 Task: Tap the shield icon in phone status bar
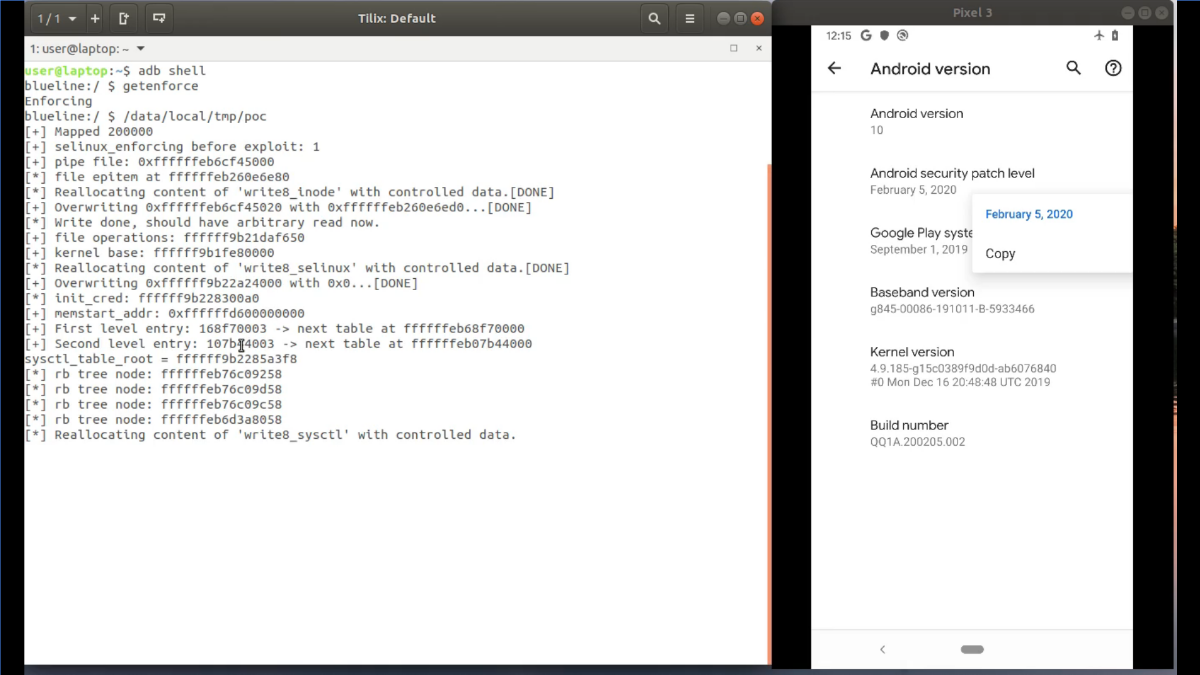click(x=884, y=35)
